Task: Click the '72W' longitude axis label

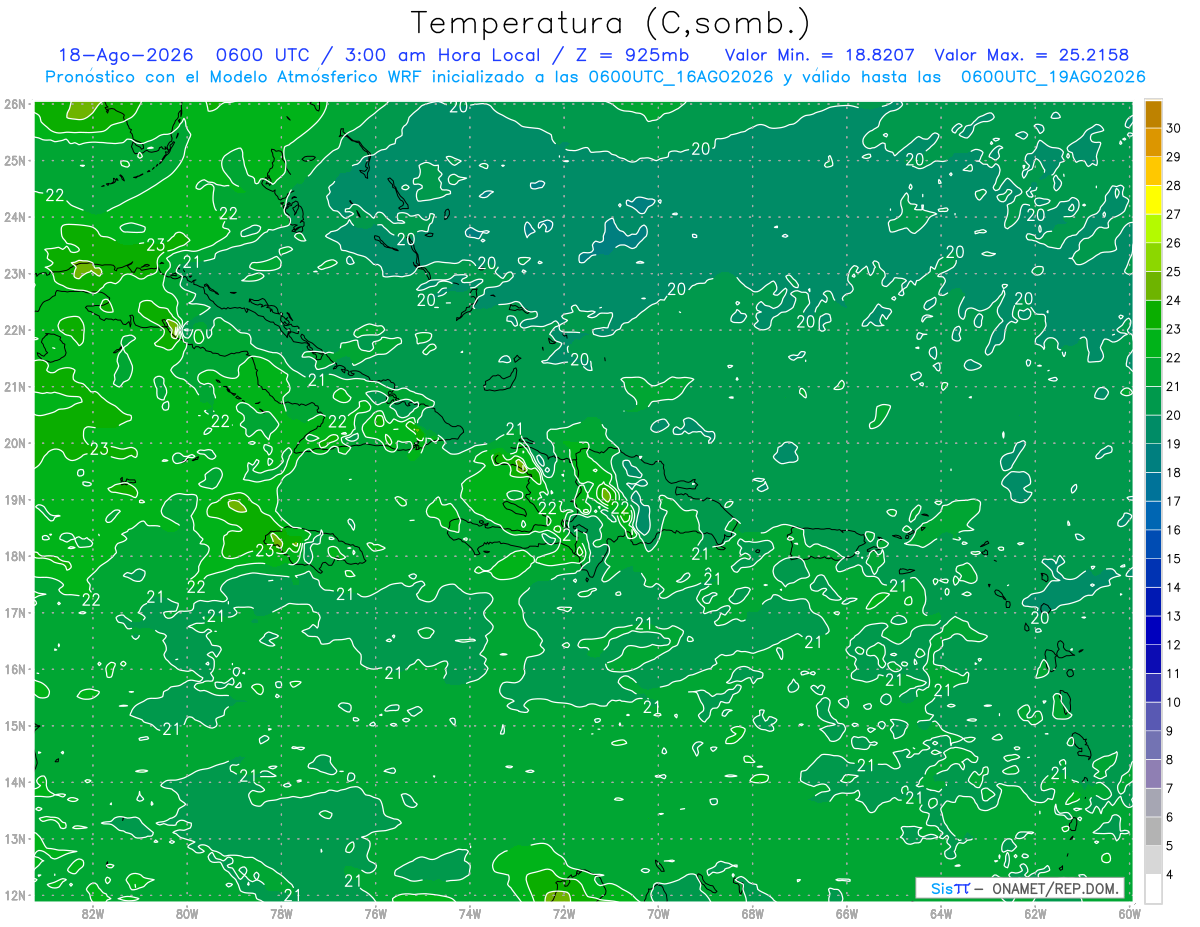Action: click(564, 913)
